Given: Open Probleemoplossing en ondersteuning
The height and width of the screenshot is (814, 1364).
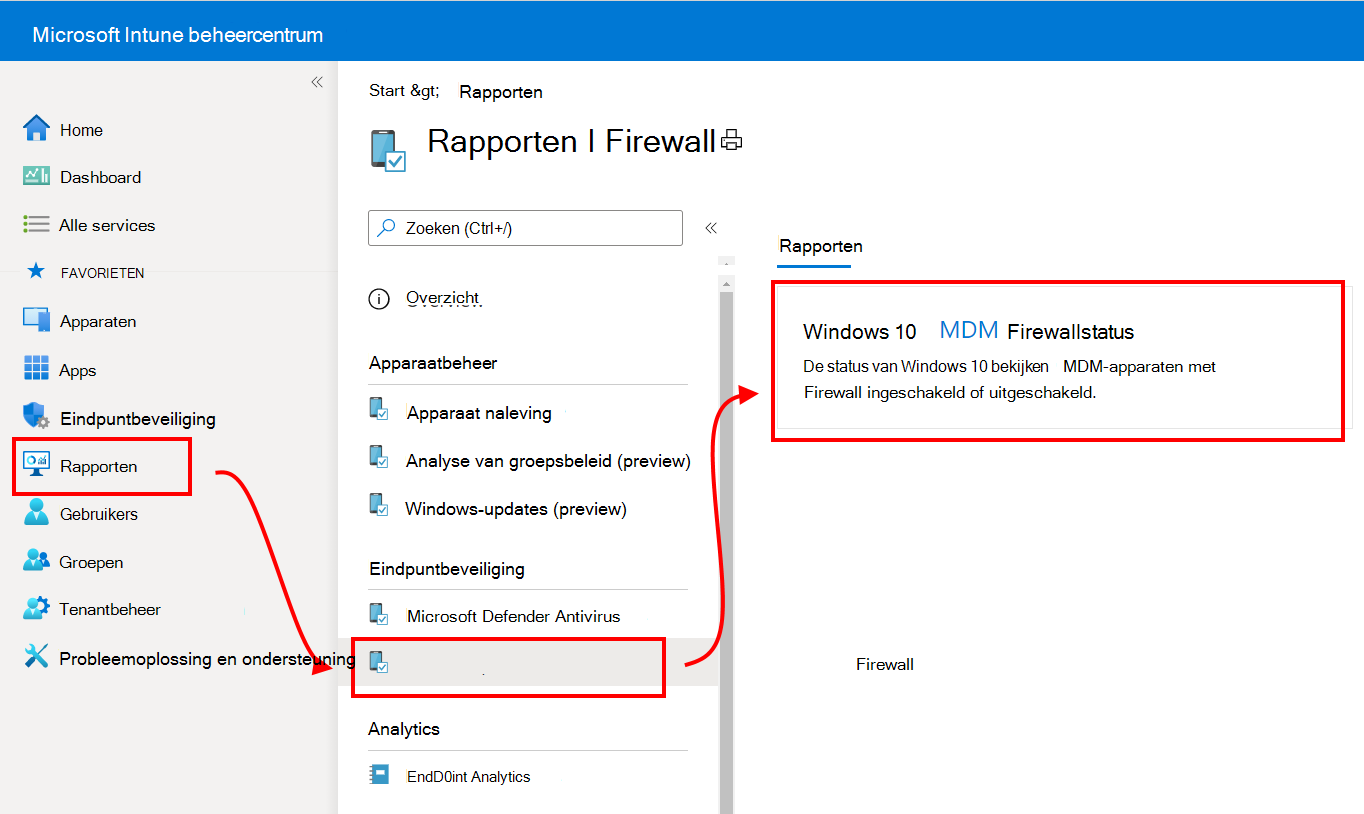Looking at the screenshot, I should (x=207, y=659).
